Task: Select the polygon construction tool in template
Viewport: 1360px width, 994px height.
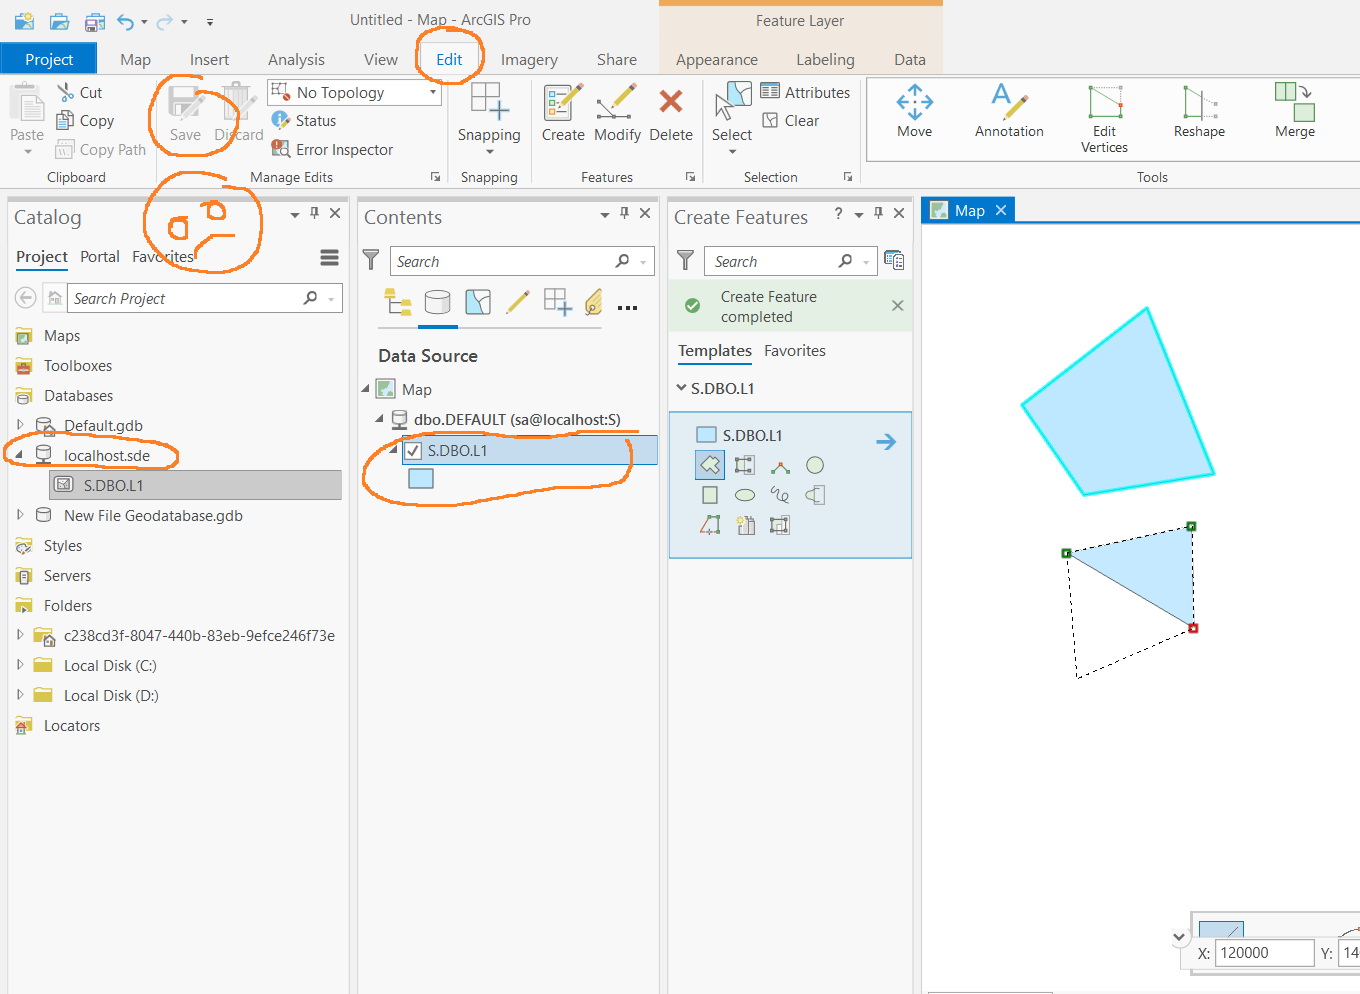Action: (710, 465)
